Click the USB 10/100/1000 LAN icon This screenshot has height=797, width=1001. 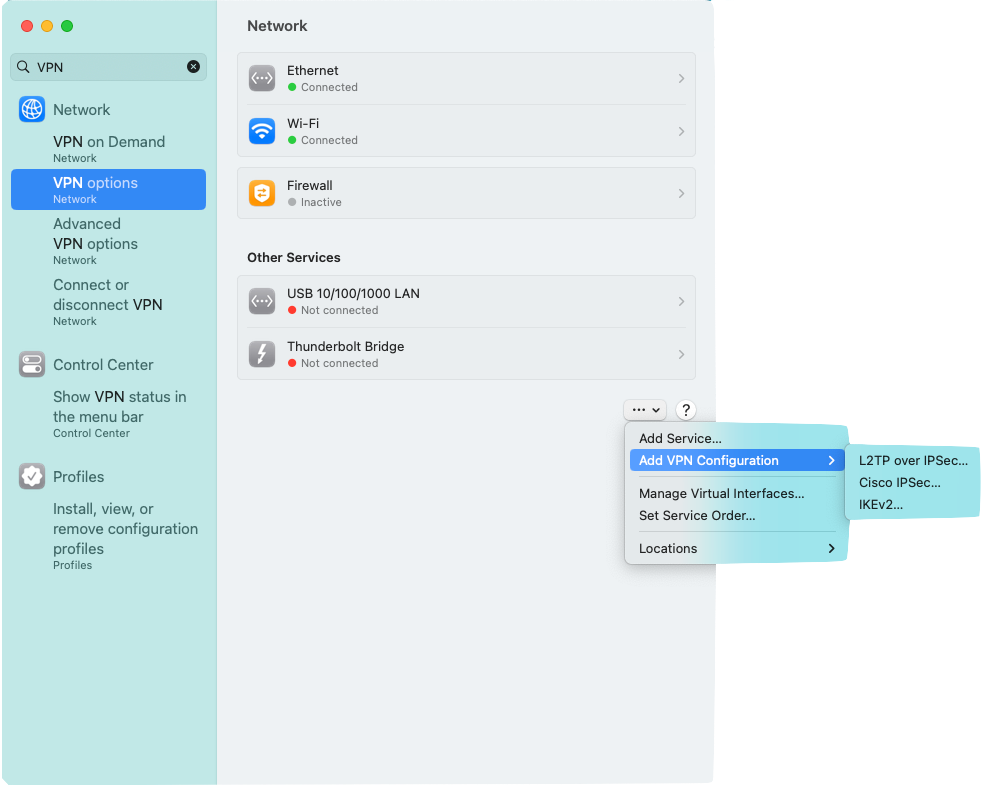tap(261, 301)
